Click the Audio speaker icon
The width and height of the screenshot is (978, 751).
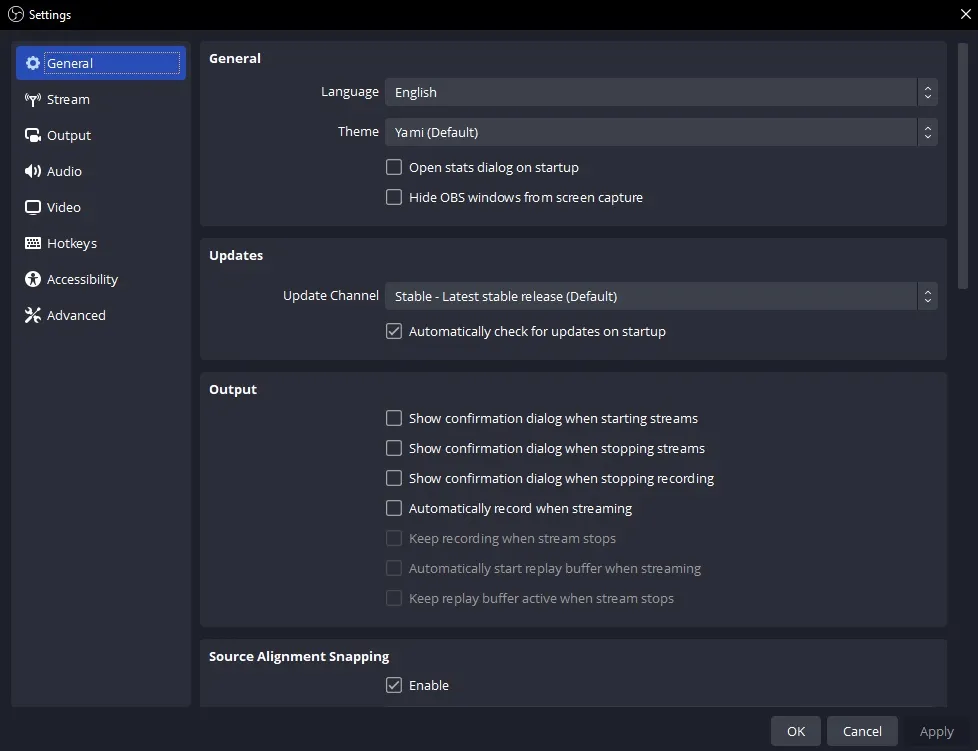point(32,171)
